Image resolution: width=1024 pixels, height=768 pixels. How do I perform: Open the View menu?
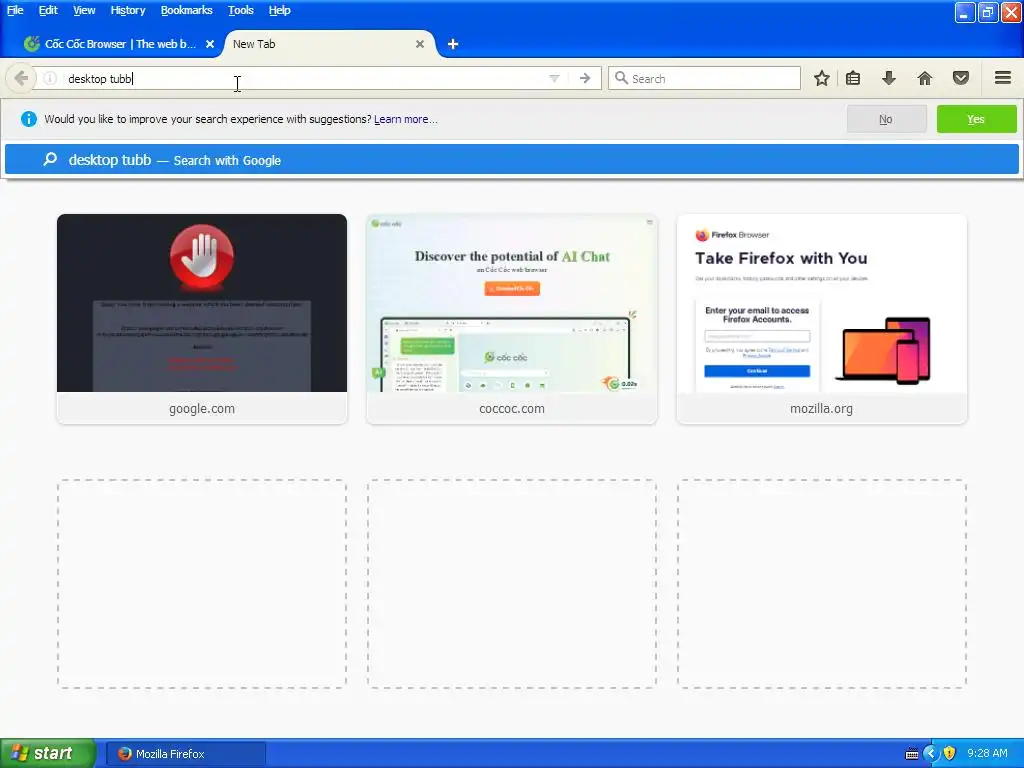point(84,10)
